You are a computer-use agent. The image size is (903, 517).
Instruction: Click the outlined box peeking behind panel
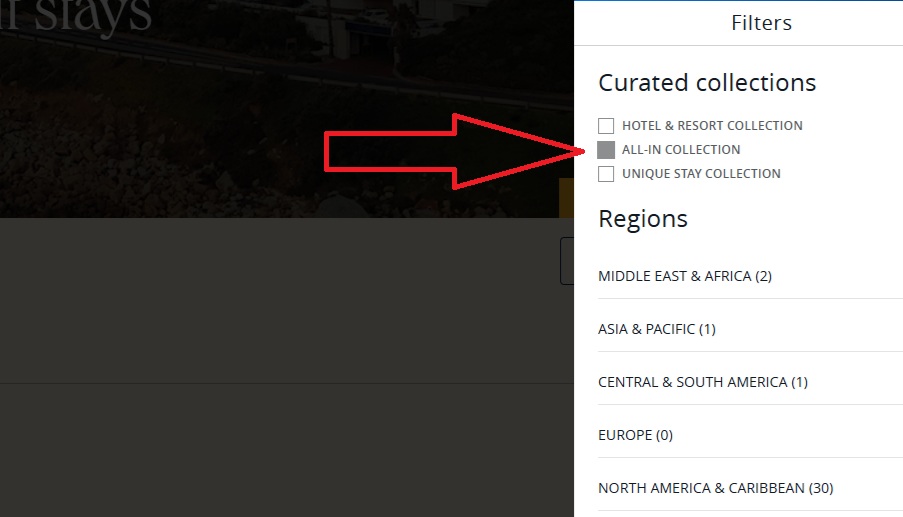pos(567,261)
